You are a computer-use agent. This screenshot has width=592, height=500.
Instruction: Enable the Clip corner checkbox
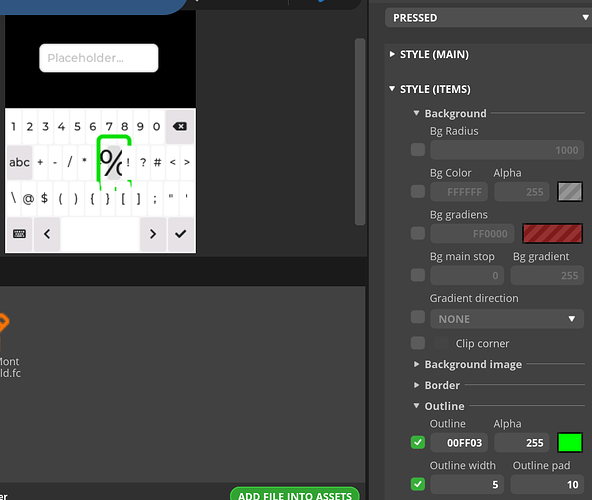coord(418,343)
